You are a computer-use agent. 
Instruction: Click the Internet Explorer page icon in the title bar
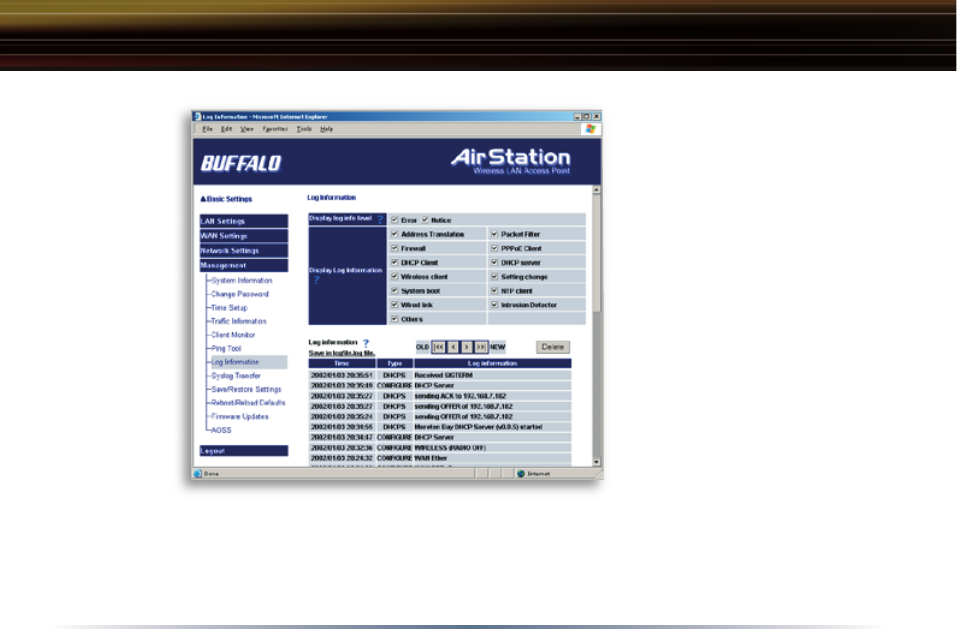coord(197,117)
